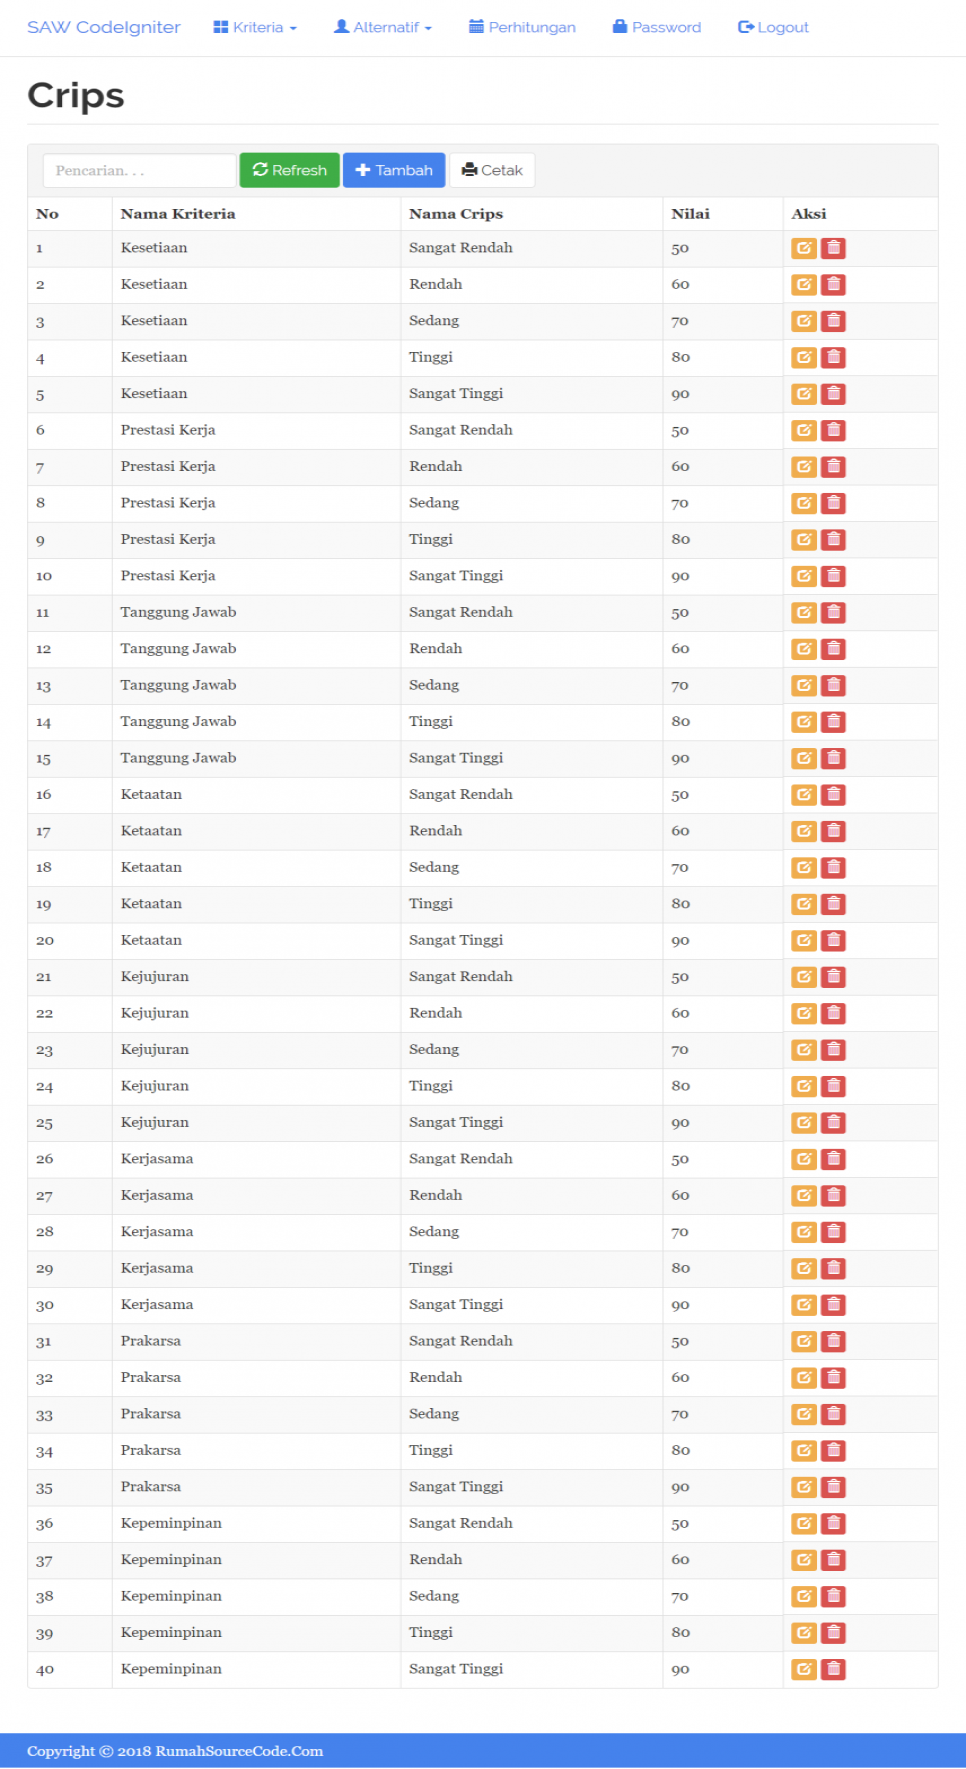Click the Cetak print button
Viewport: 966px width, 1769px height.
tap(492, 170)
